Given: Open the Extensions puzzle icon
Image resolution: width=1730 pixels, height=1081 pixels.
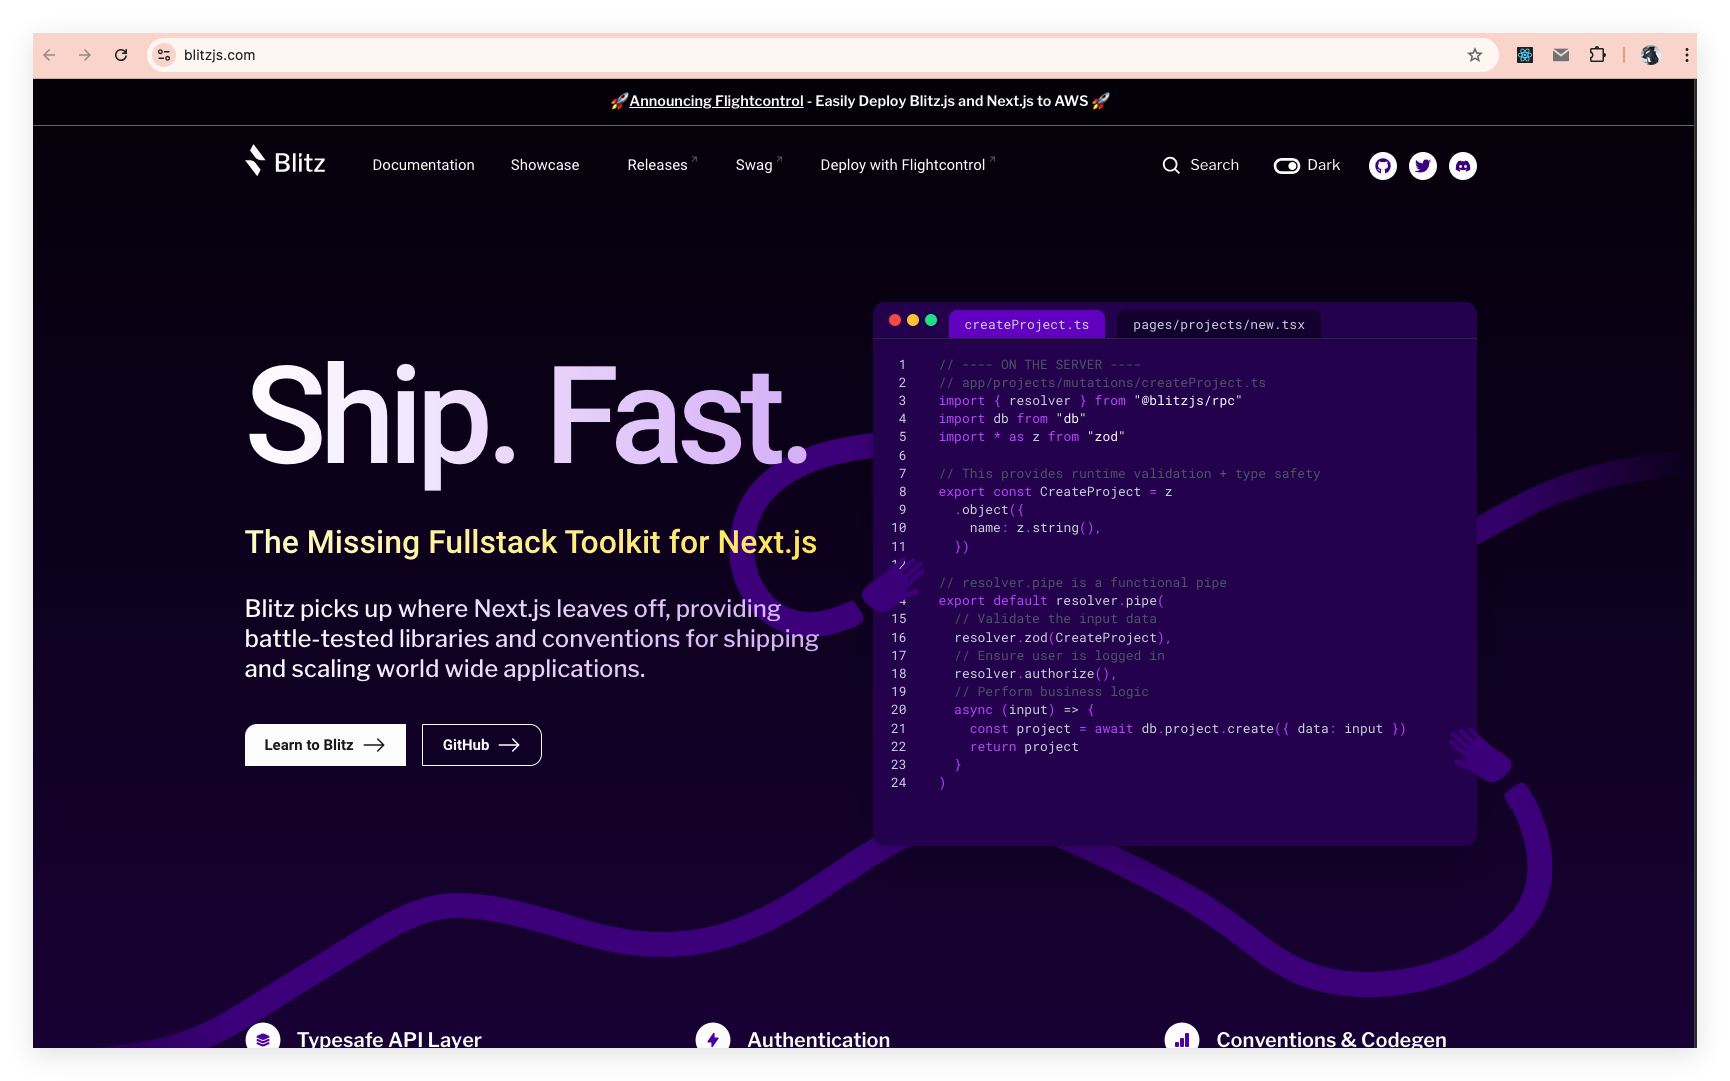Looking at the screenshot, I should pos(1598,55).
